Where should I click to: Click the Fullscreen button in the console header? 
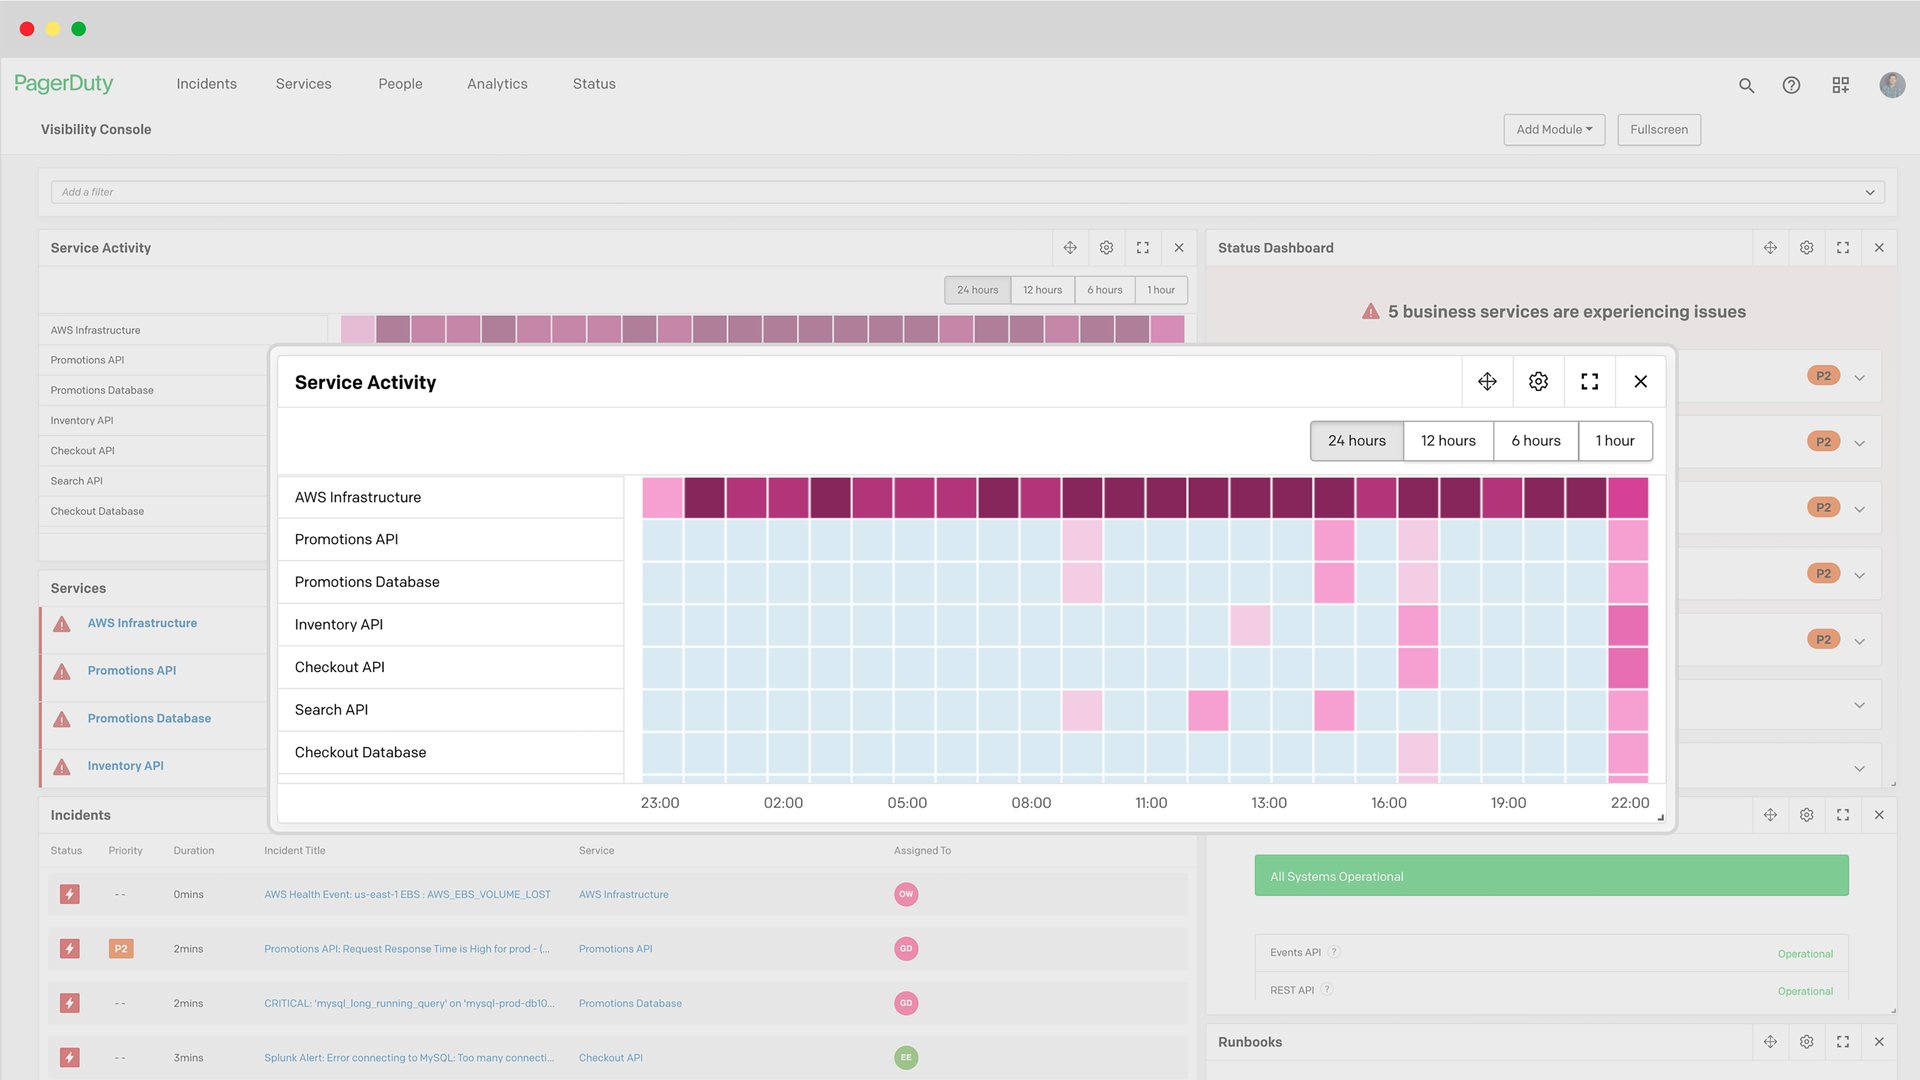click(x=1658, y=129)
